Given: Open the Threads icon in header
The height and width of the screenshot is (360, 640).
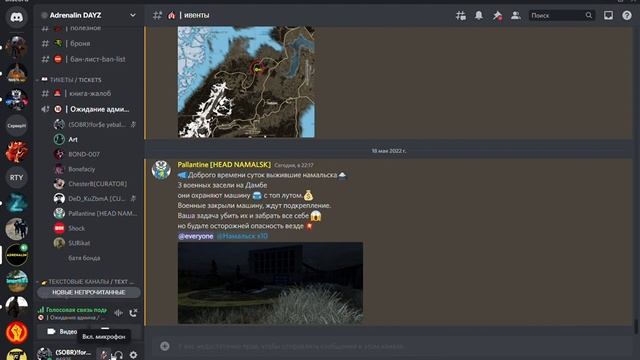Looking at the screenshot, I should coord(460,16).
